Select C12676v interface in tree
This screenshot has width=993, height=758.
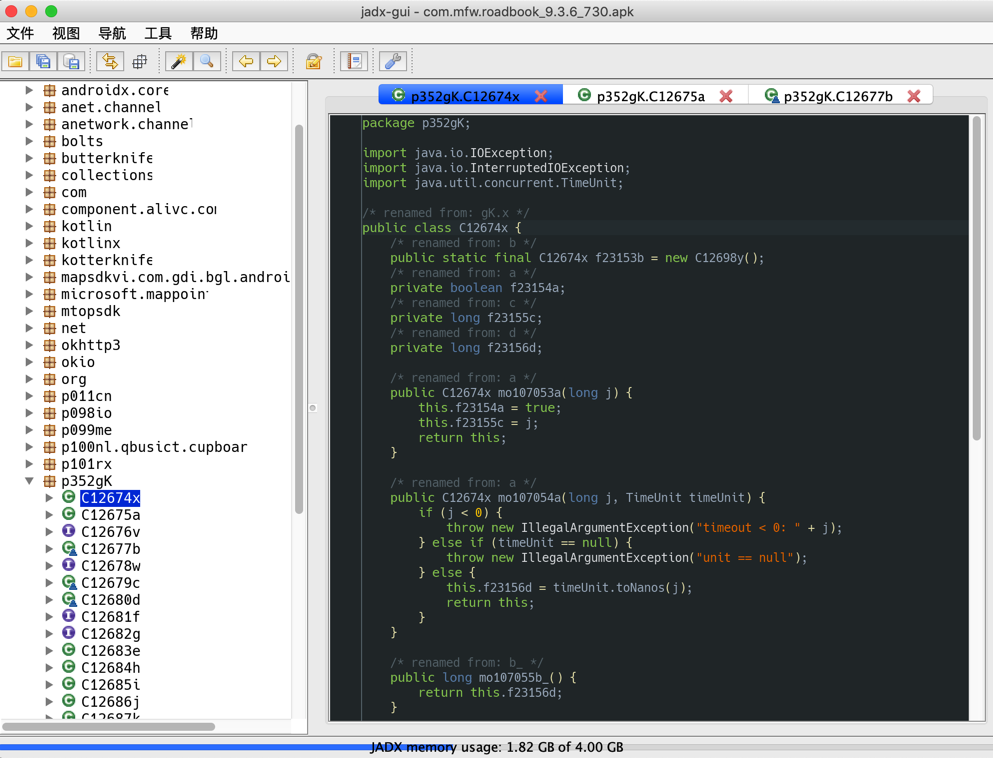tap(110, 532)
